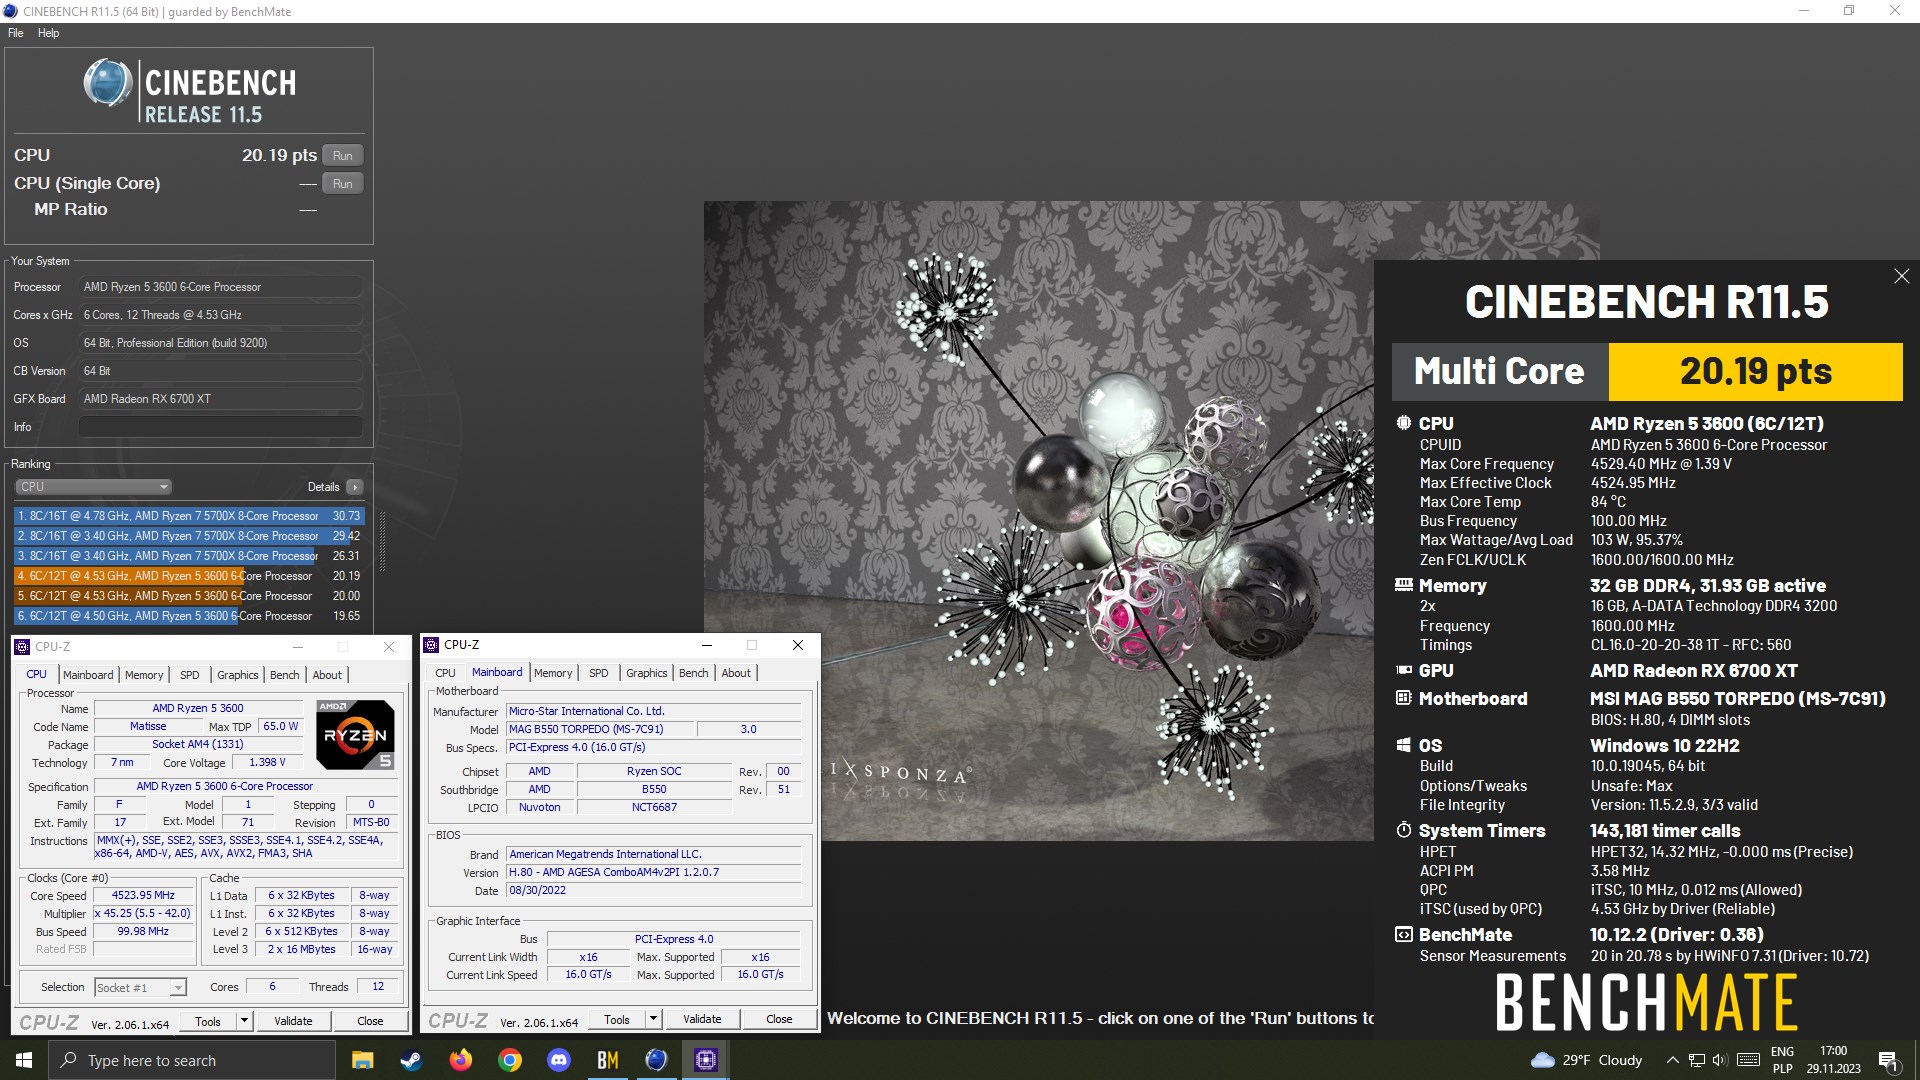Image resolution: width=1920 pixels, height=1080 pixels.
Task: Open the File menu
Action: [16, 33]
